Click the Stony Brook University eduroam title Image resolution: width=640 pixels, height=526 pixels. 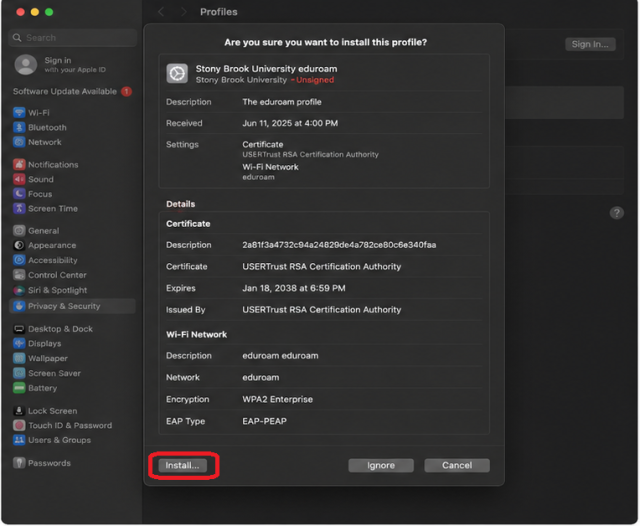[266, 69]
